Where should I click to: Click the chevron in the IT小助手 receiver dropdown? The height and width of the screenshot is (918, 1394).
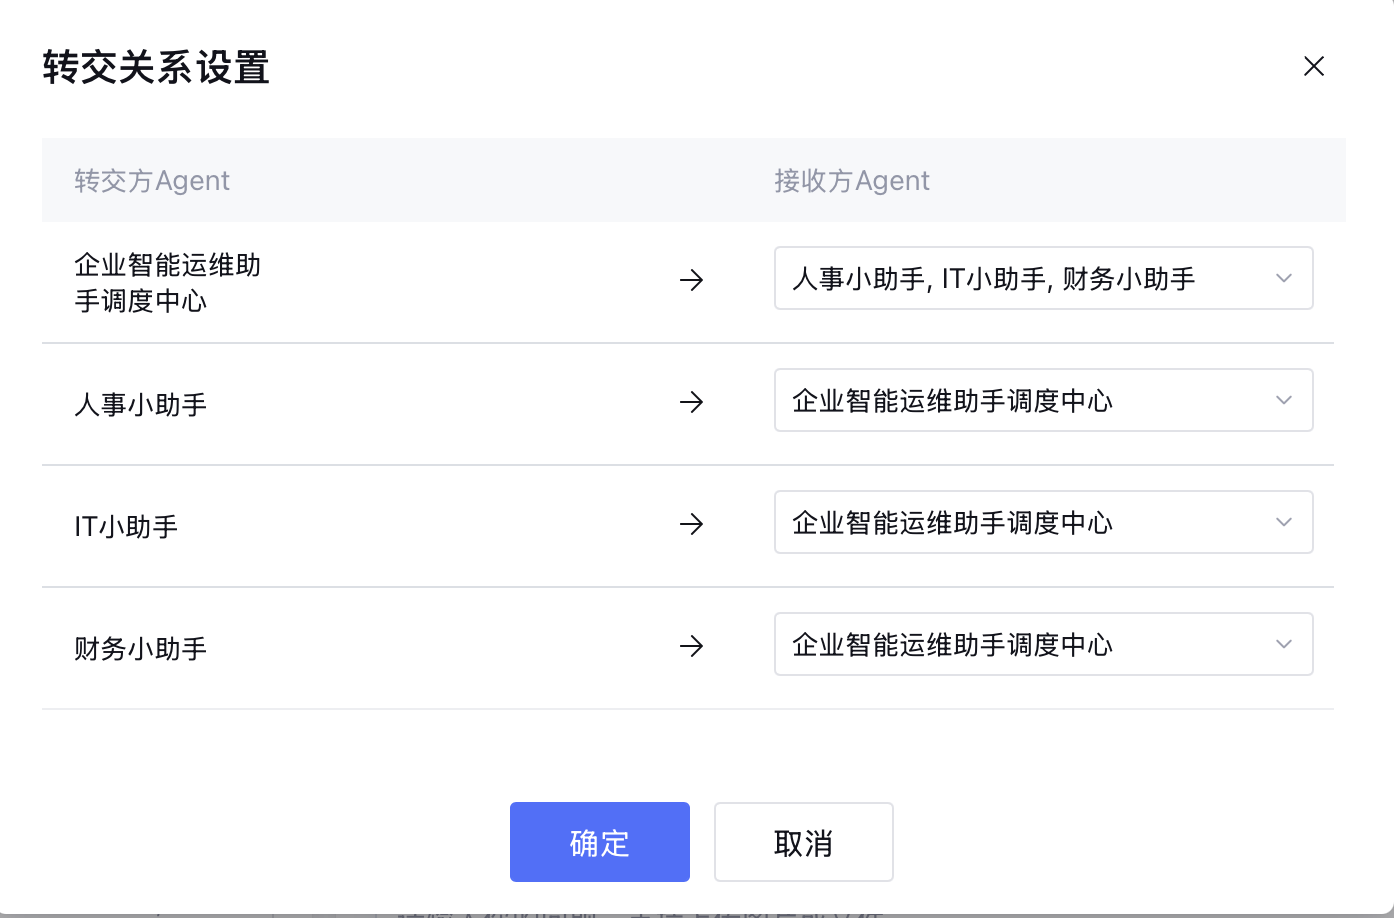click(1283, 522)
